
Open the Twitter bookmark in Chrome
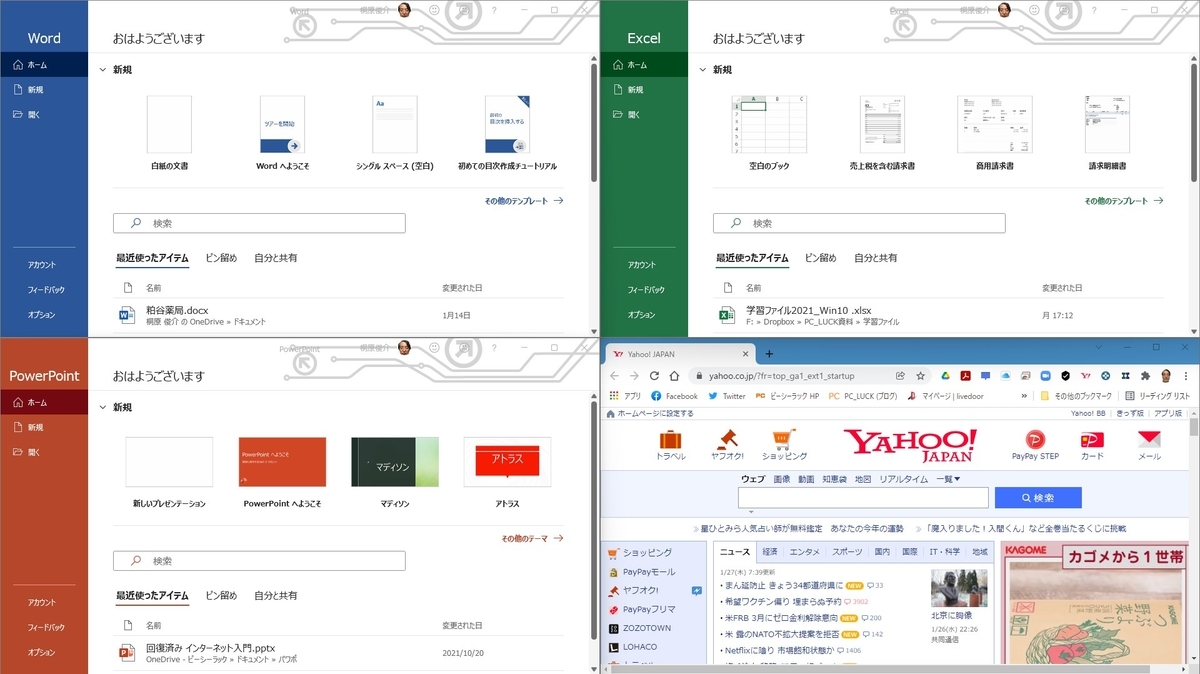727,396
